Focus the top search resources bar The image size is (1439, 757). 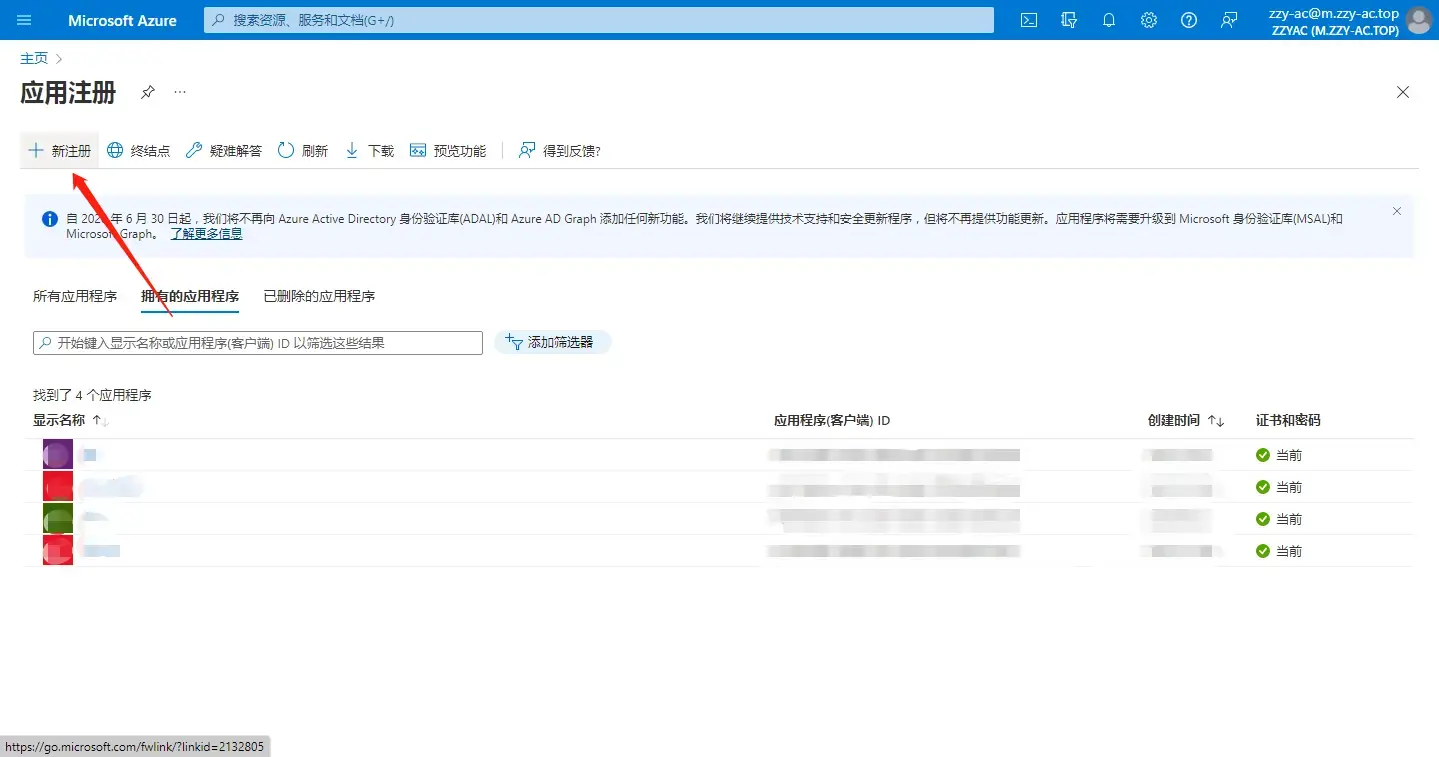599,20
